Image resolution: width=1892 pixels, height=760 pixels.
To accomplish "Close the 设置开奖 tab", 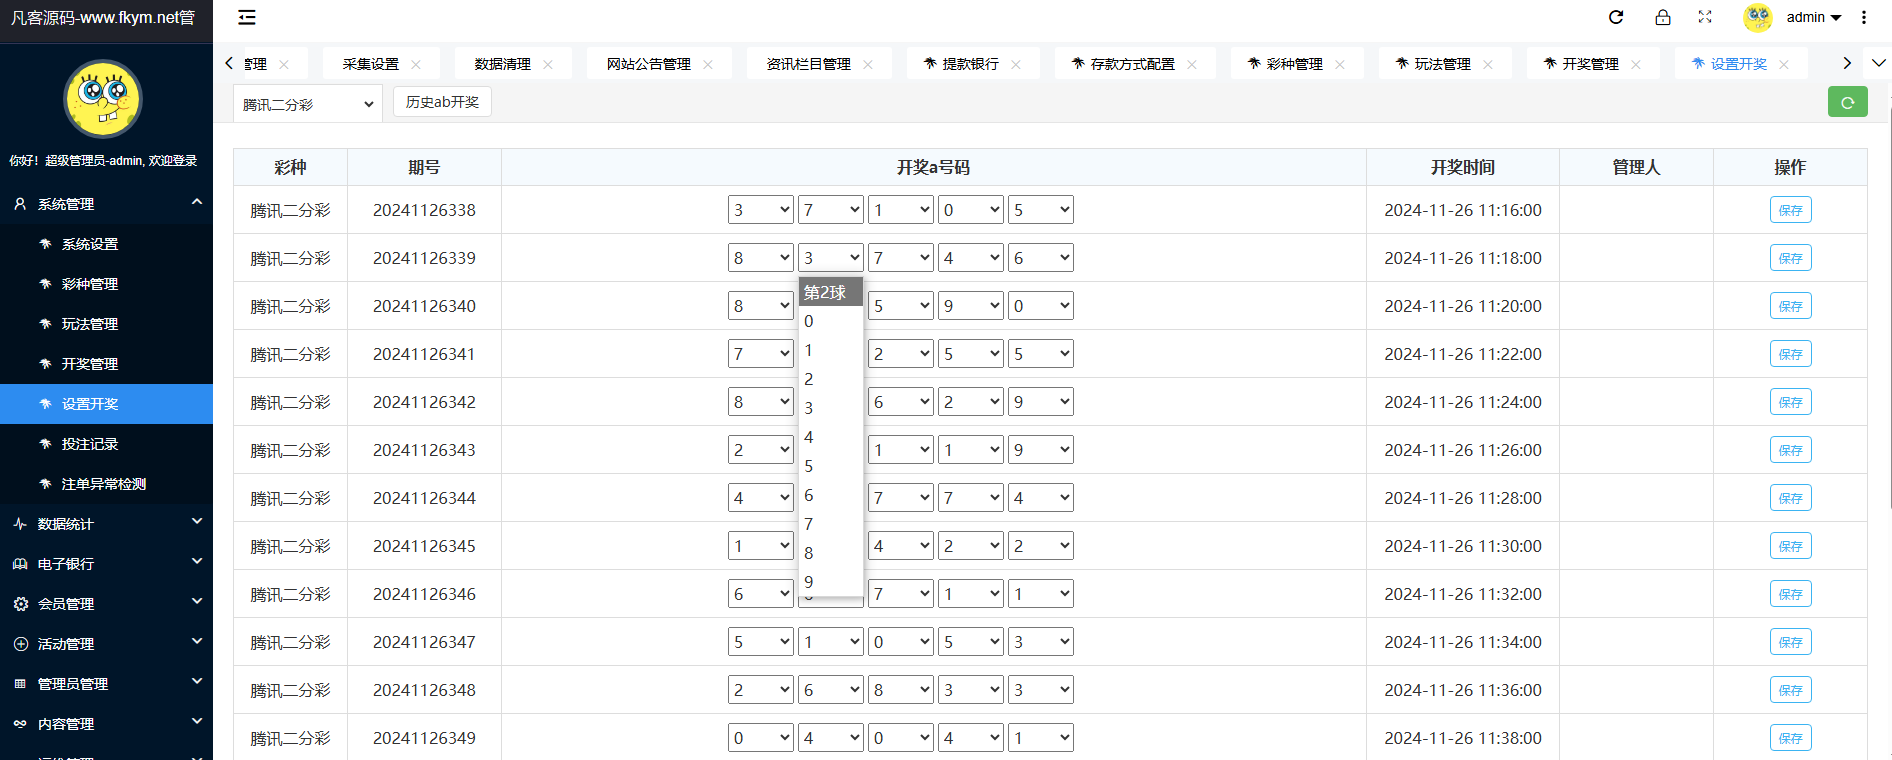I will coord(1784,64).
